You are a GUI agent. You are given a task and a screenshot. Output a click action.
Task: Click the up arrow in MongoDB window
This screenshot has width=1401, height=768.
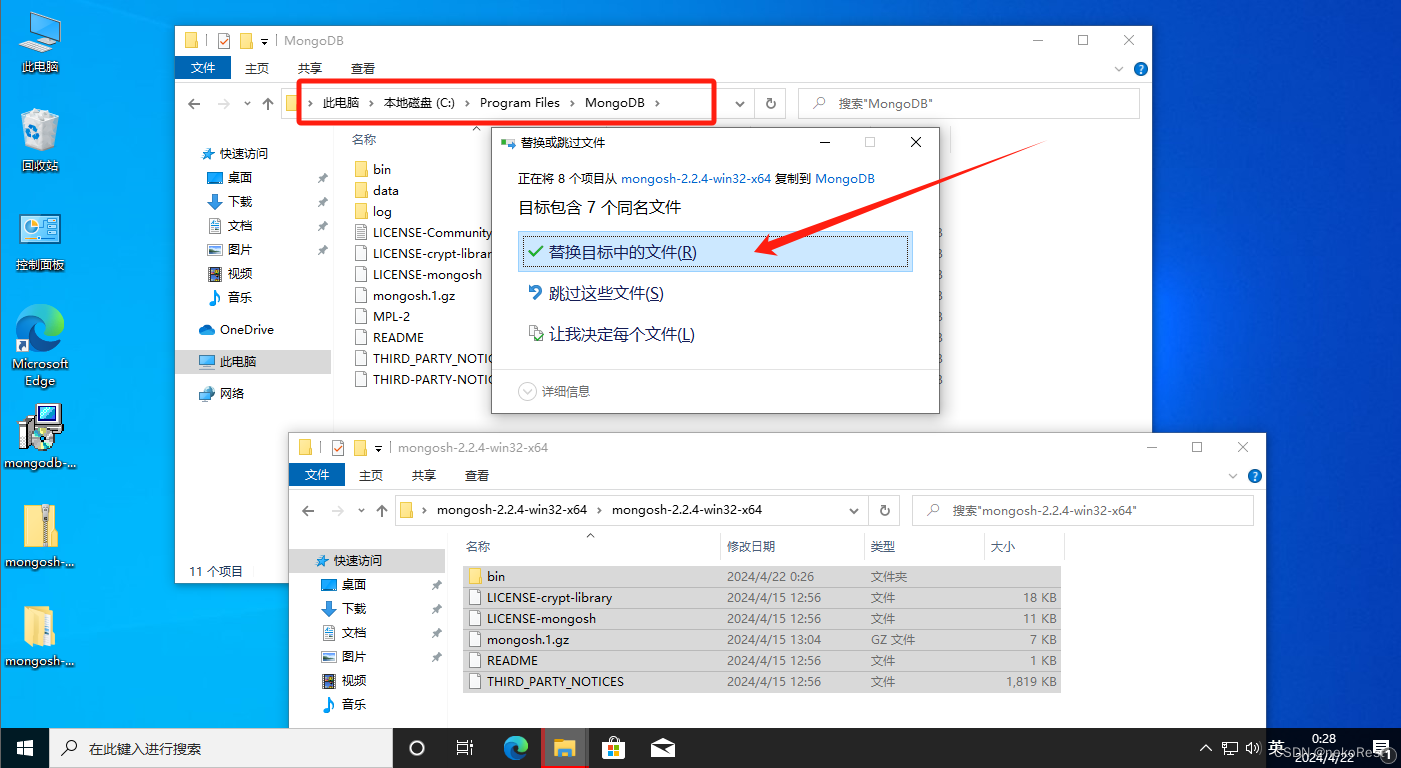tap(267, 103)
